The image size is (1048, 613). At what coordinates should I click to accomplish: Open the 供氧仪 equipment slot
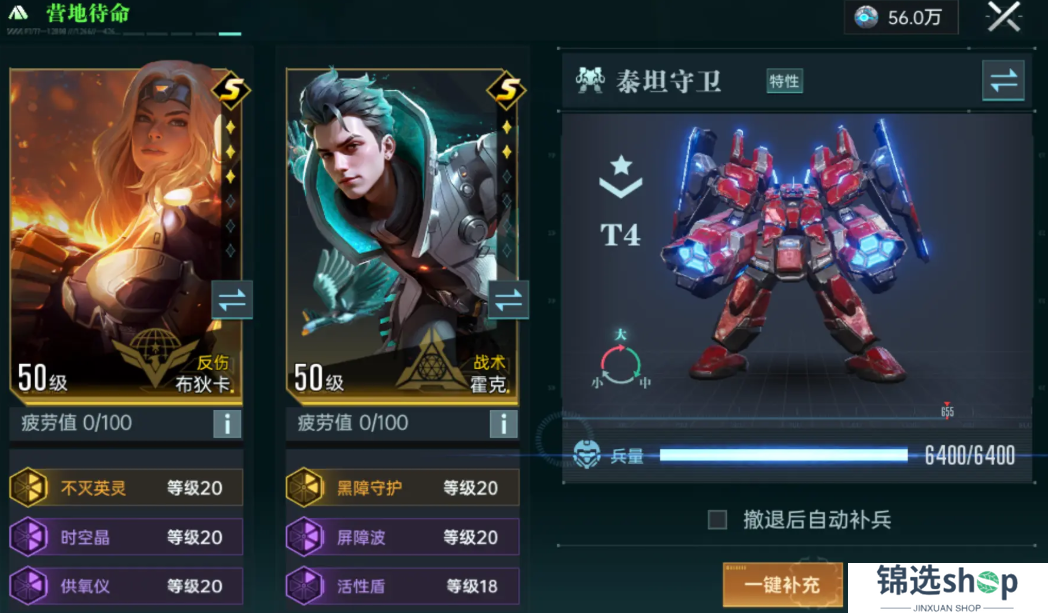coord(126,586)
